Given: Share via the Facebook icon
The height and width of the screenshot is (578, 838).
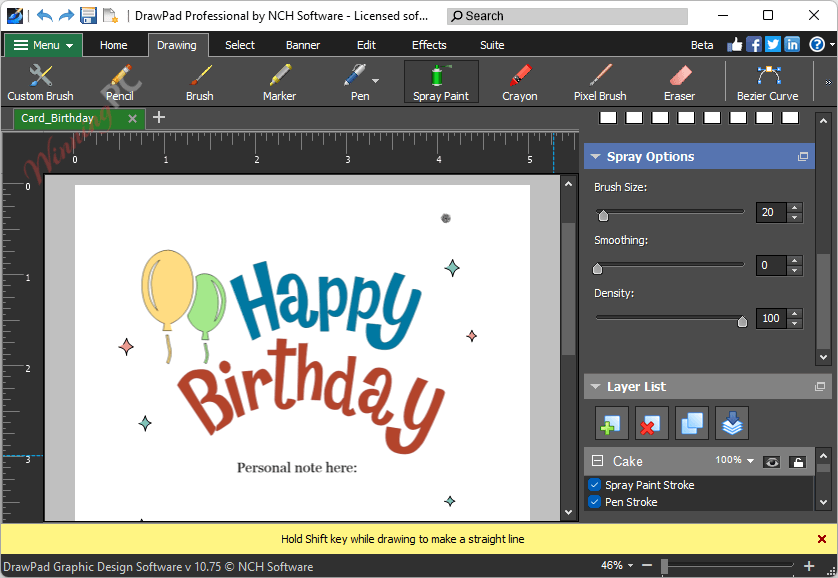Looking at the screenshot, I should tap(753, 44).
